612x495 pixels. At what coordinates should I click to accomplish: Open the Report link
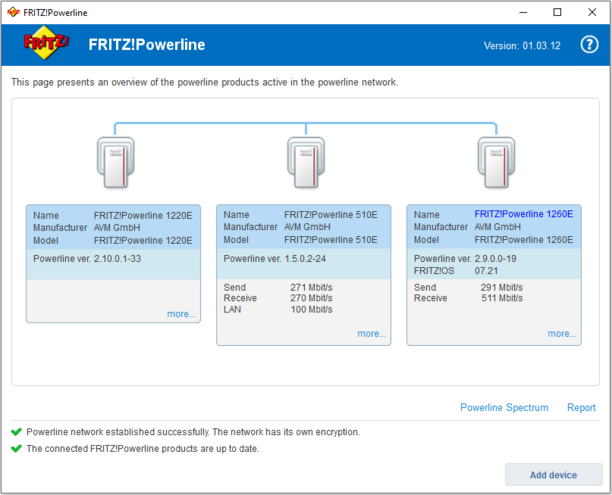tap(581, 407)
